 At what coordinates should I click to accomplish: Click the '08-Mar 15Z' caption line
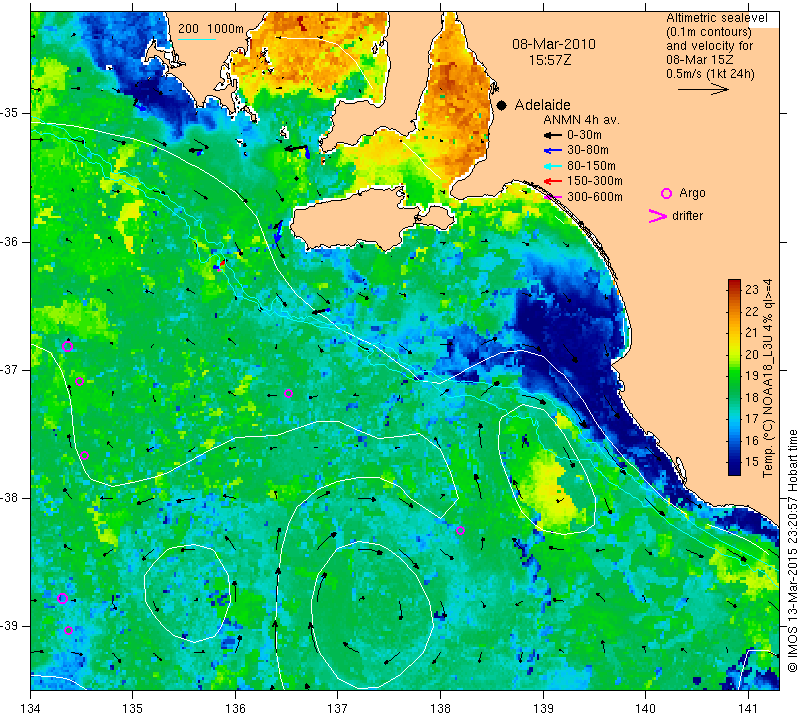coord(699,60)
